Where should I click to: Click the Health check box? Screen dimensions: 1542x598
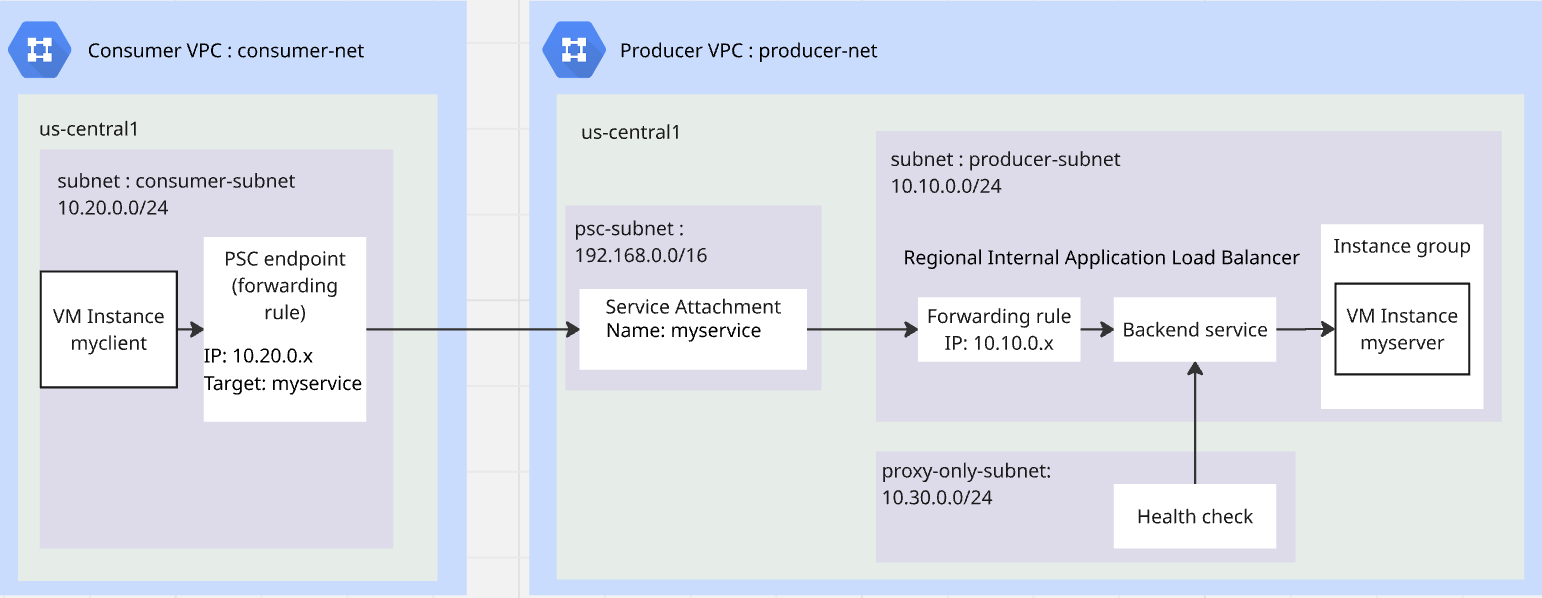click(x=1195, y=516)
